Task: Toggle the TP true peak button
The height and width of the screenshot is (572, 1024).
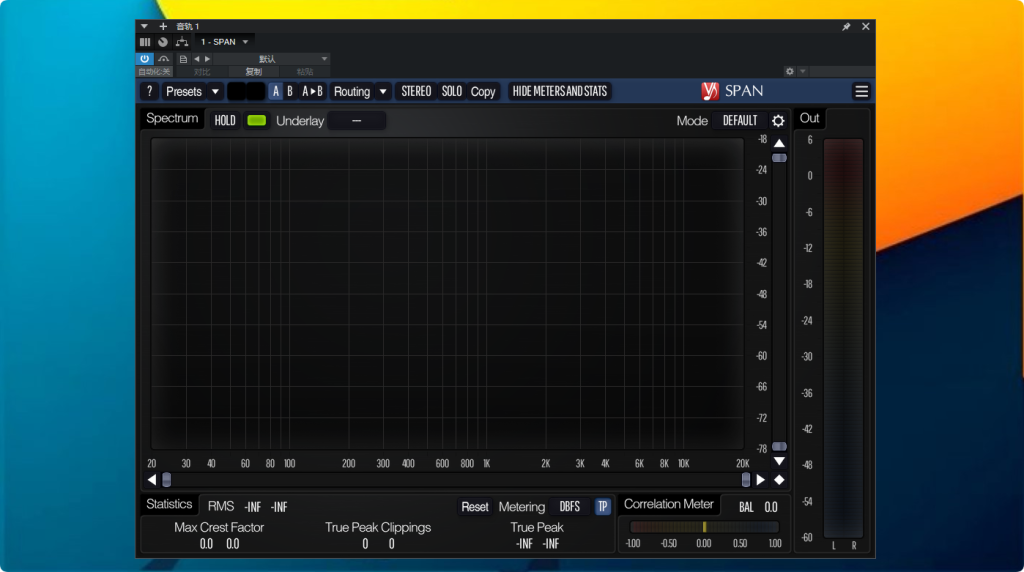Action: tap(602, 507)
